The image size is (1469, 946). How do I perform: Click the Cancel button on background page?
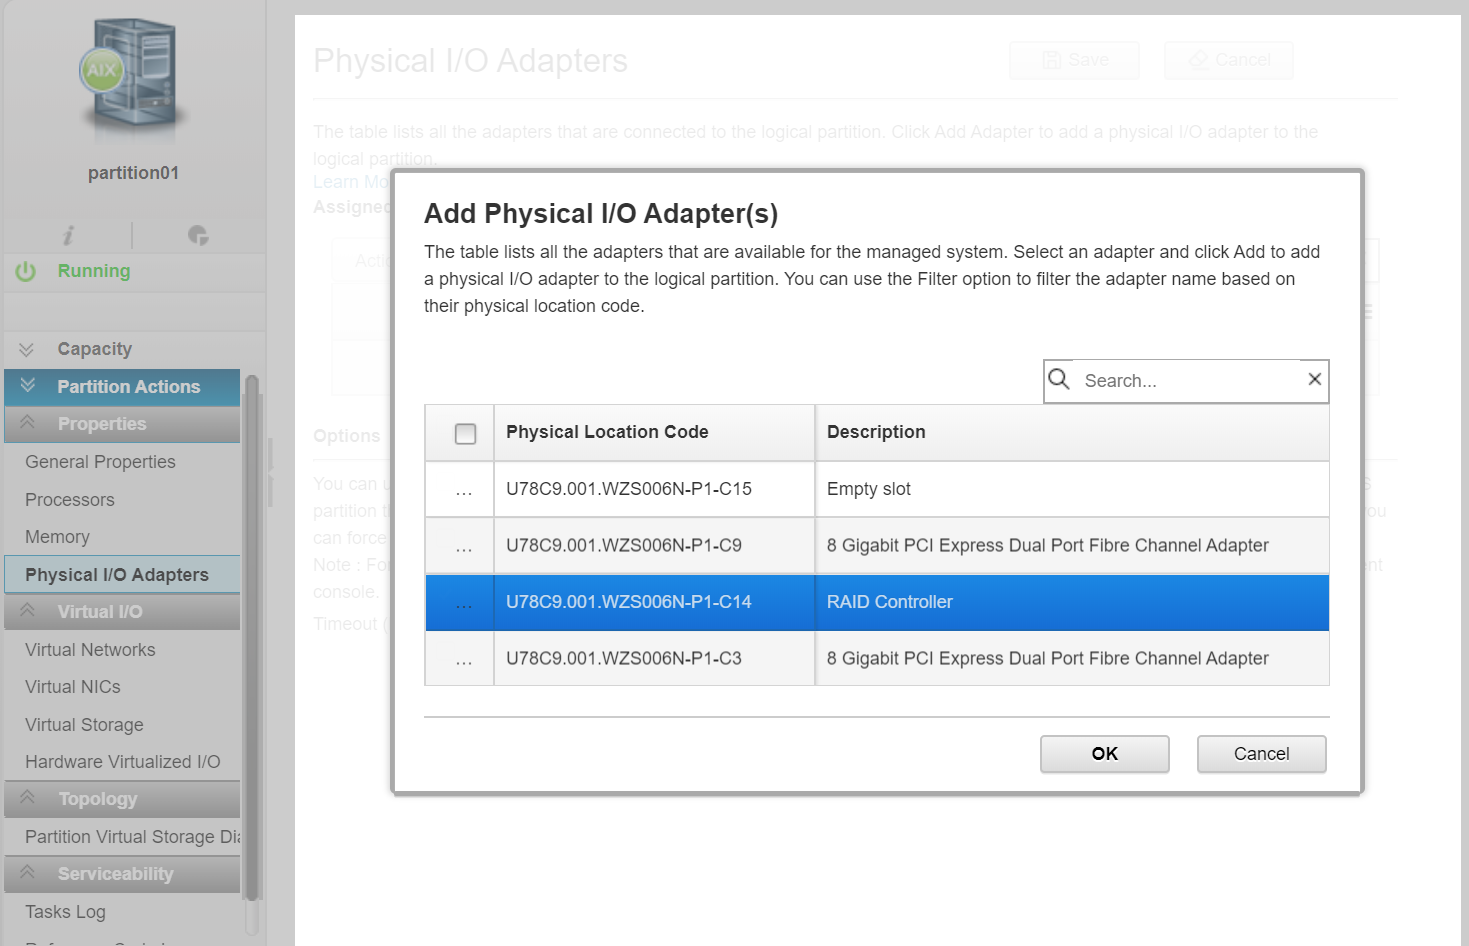click(x=1229, y=60)
